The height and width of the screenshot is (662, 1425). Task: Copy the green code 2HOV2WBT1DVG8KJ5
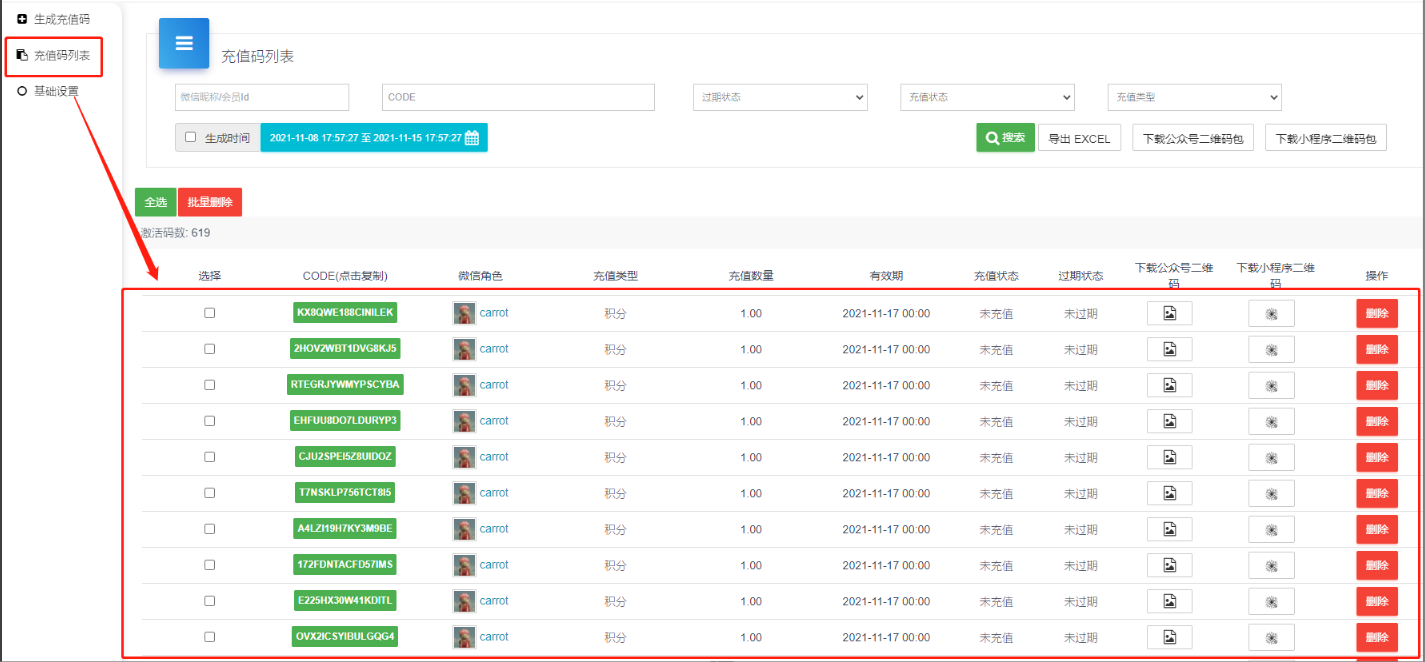point(345,349)
